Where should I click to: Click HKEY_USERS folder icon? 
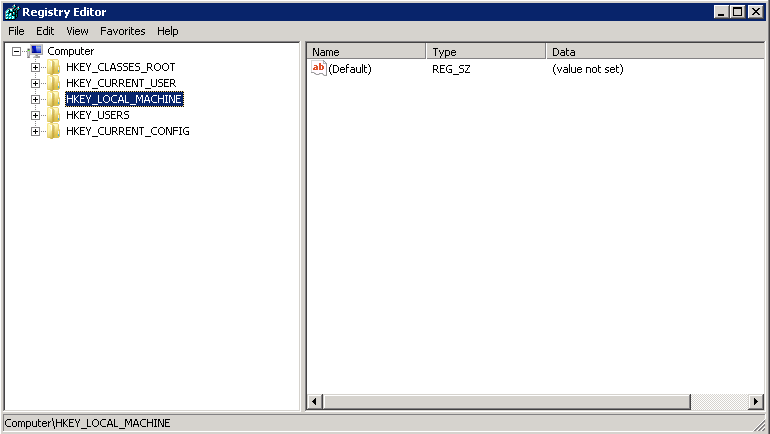[x=54, y=115]
